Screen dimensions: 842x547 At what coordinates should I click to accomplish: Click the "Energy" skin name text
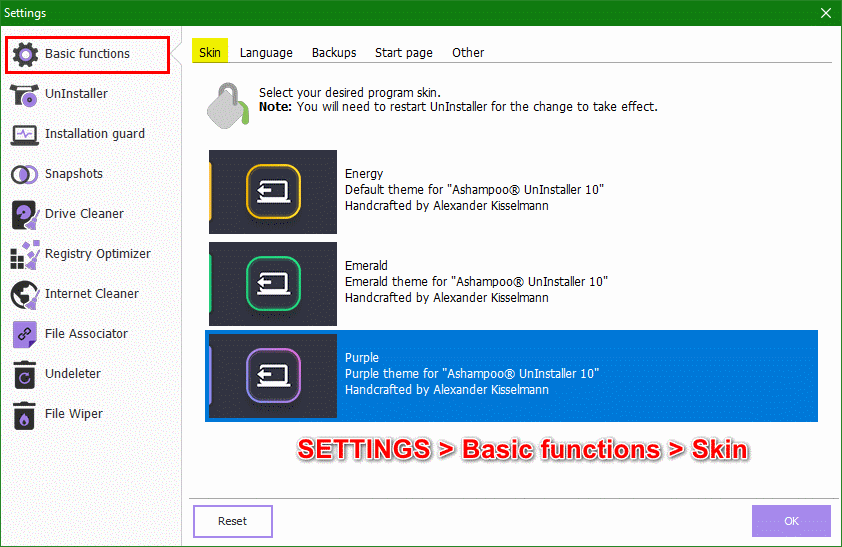[x=364, y=173]
